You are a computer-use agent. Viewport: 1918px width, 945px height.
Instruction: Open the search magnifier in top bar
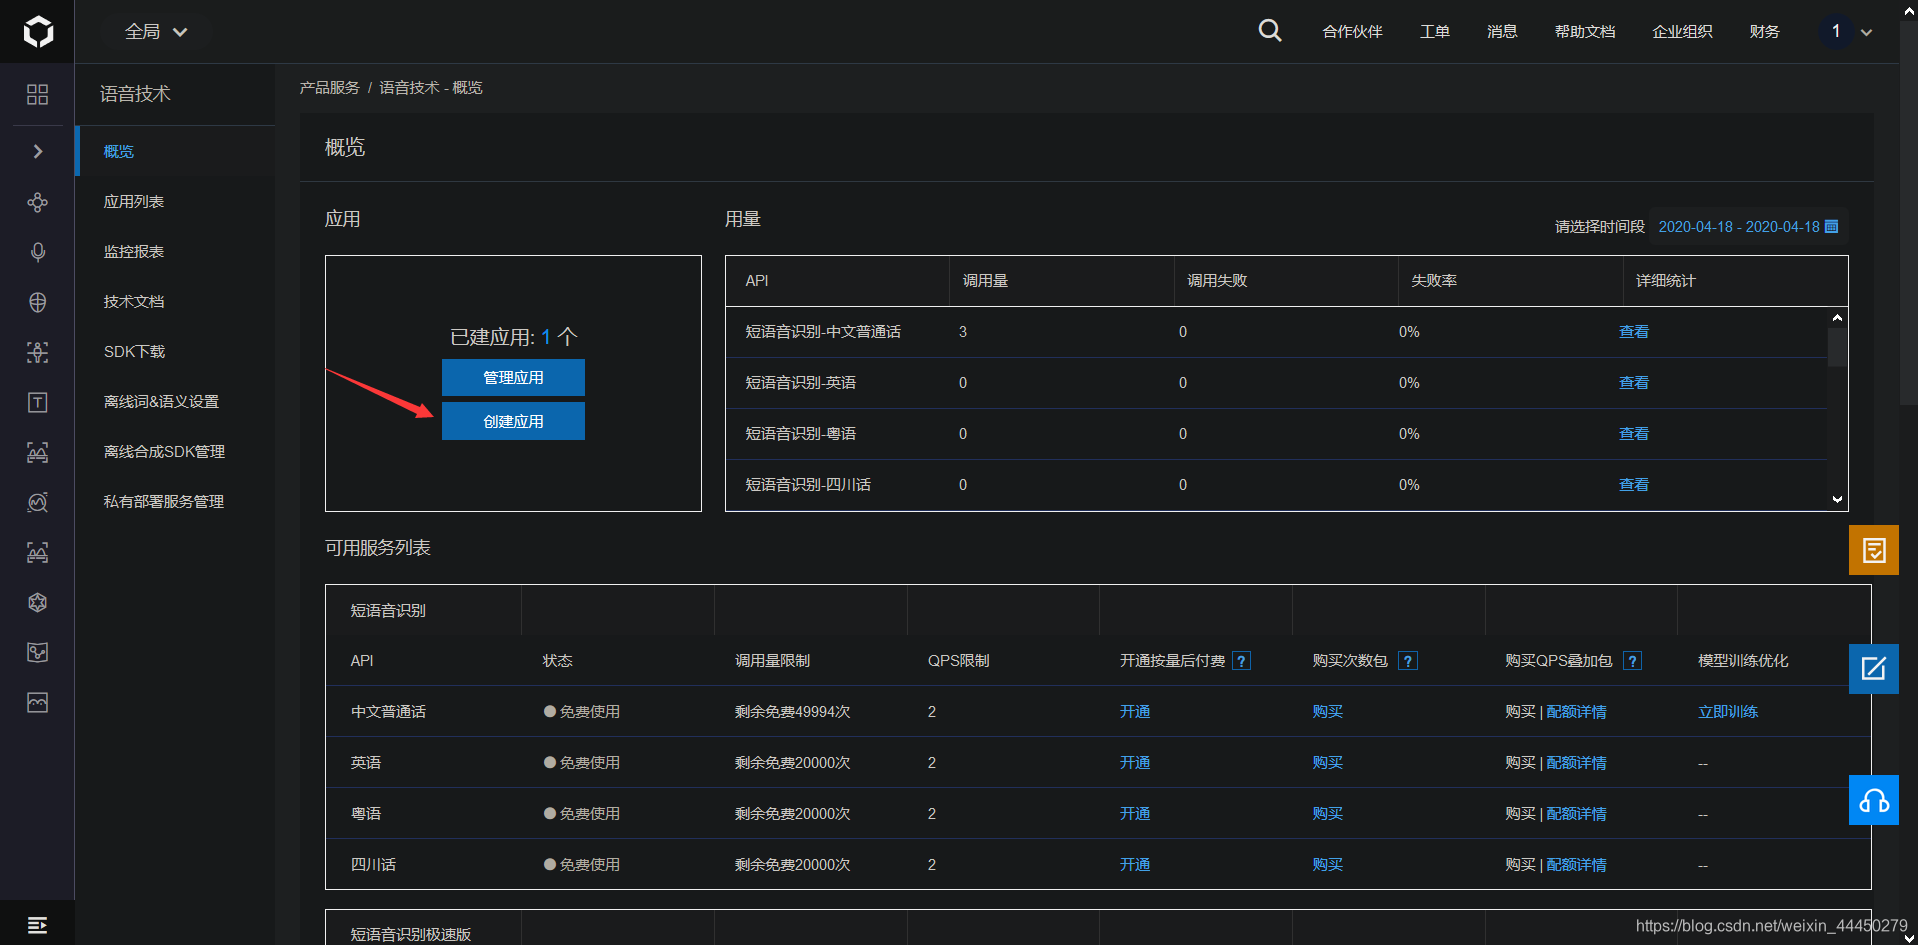tap(1270, 31)
